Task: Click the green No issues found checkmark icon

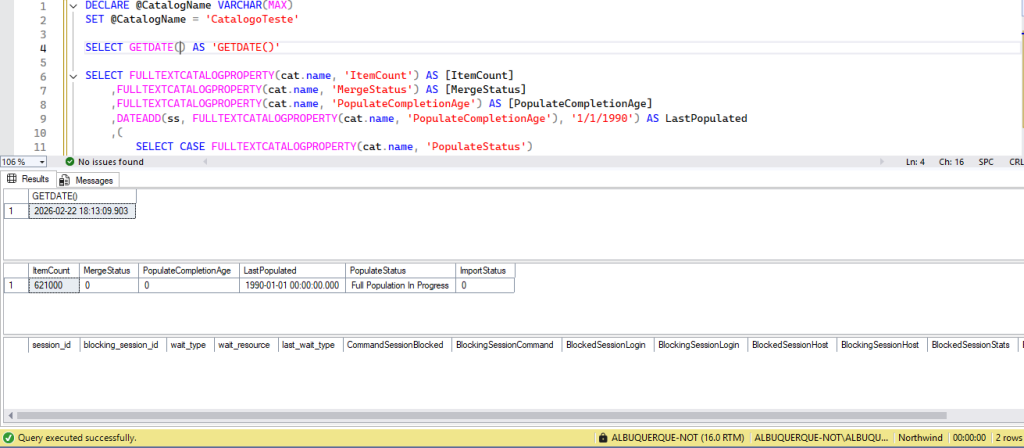Action: (69, 162)
